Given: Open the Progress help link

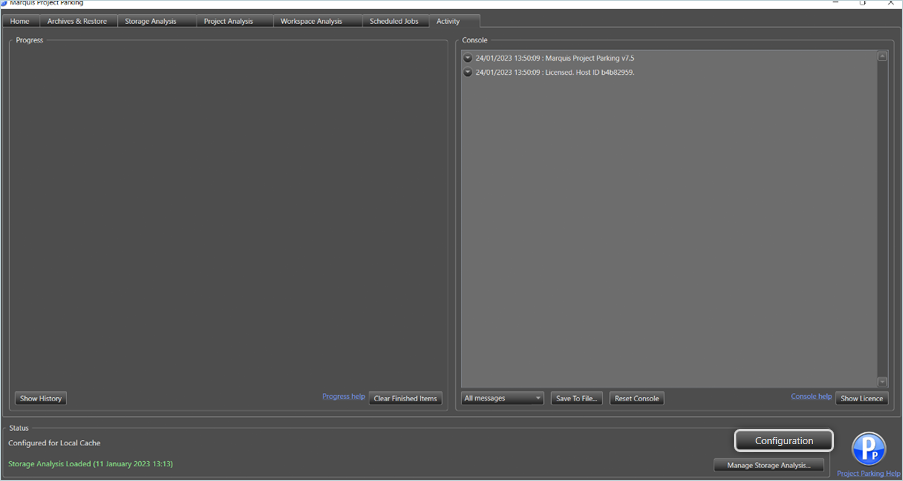Looking at the screenshot, I should coord(343,396).
